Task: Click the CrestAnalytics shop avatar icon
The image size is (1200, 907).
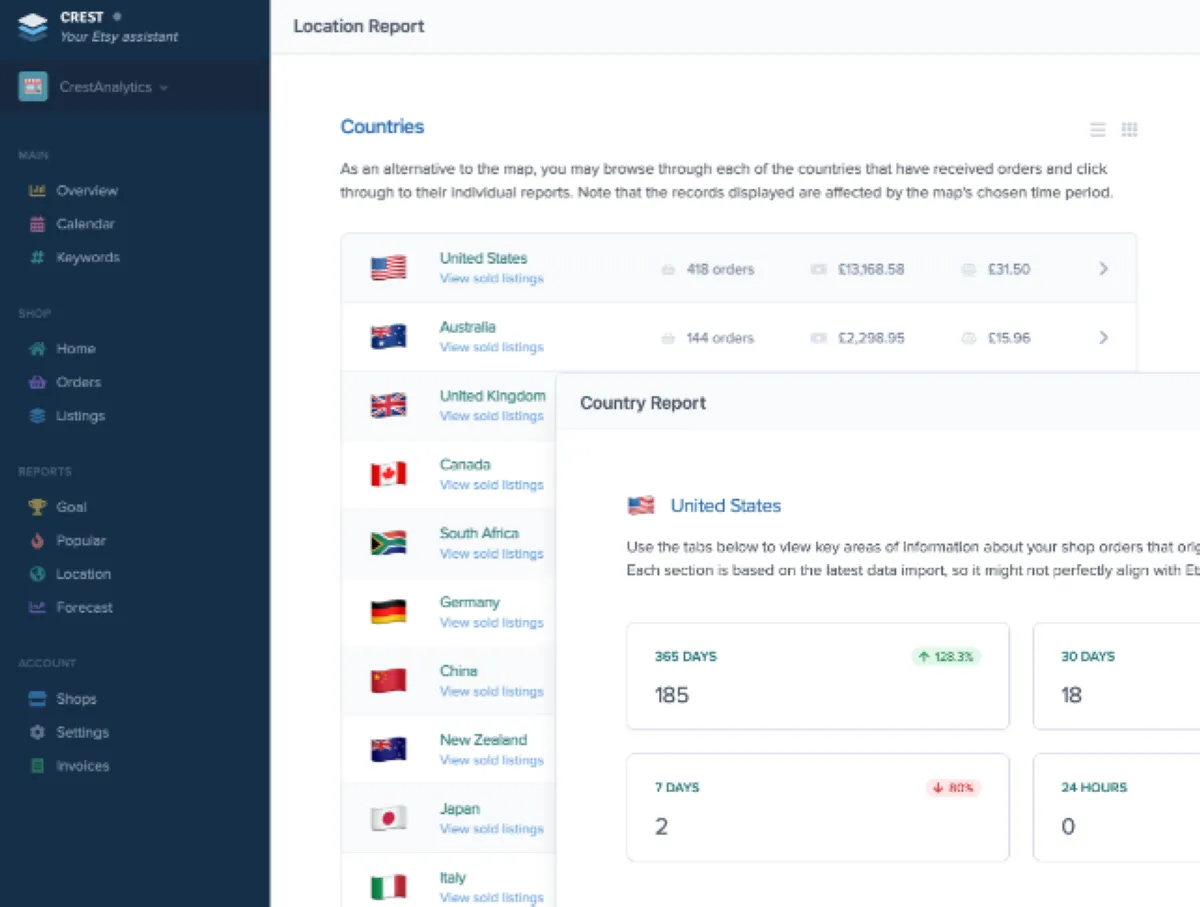Action: point(33,87)
